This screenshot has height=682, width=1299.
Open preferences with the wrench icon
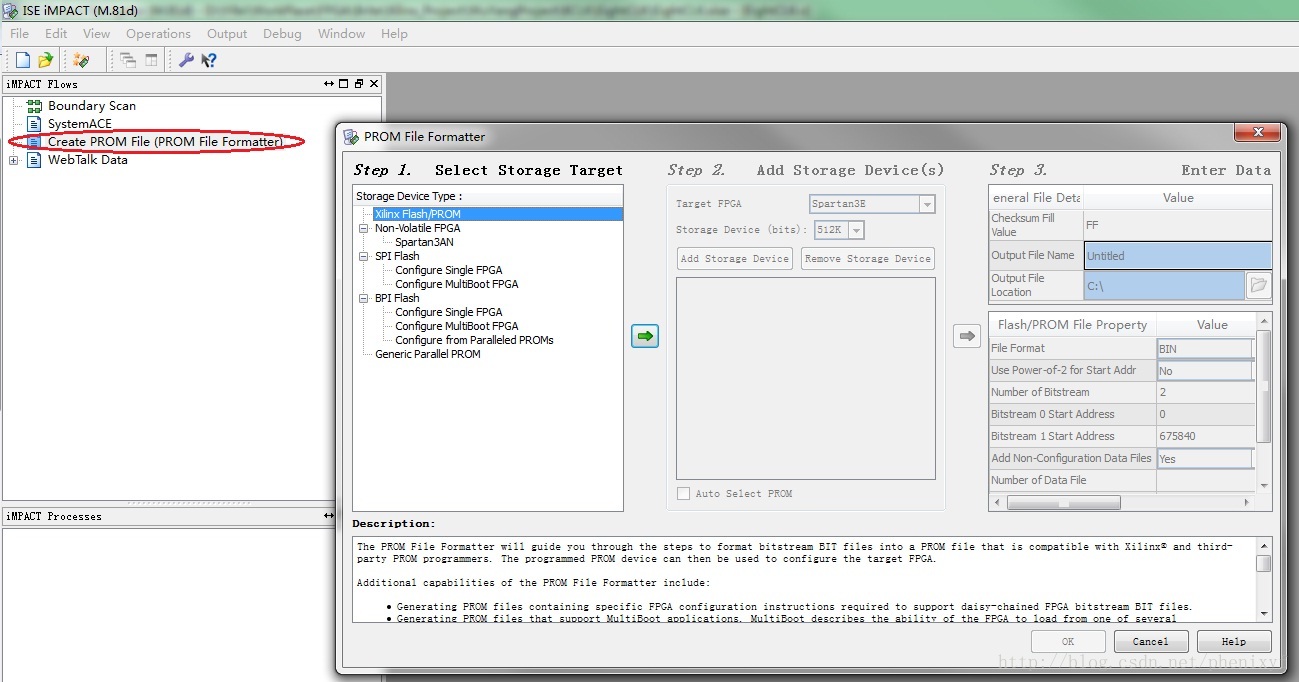click(186, 60)
